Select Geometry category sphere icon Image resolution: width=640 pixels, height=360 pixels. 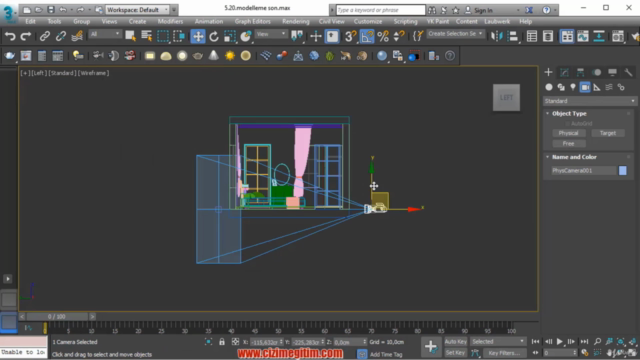click(549, 87)
